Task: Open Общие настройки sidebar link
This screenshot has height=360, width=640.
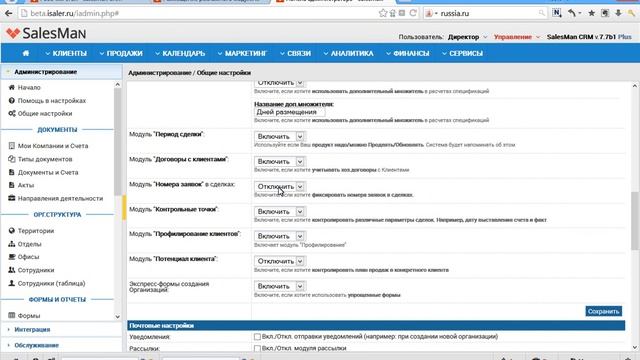Action: (x=45, y=113)
